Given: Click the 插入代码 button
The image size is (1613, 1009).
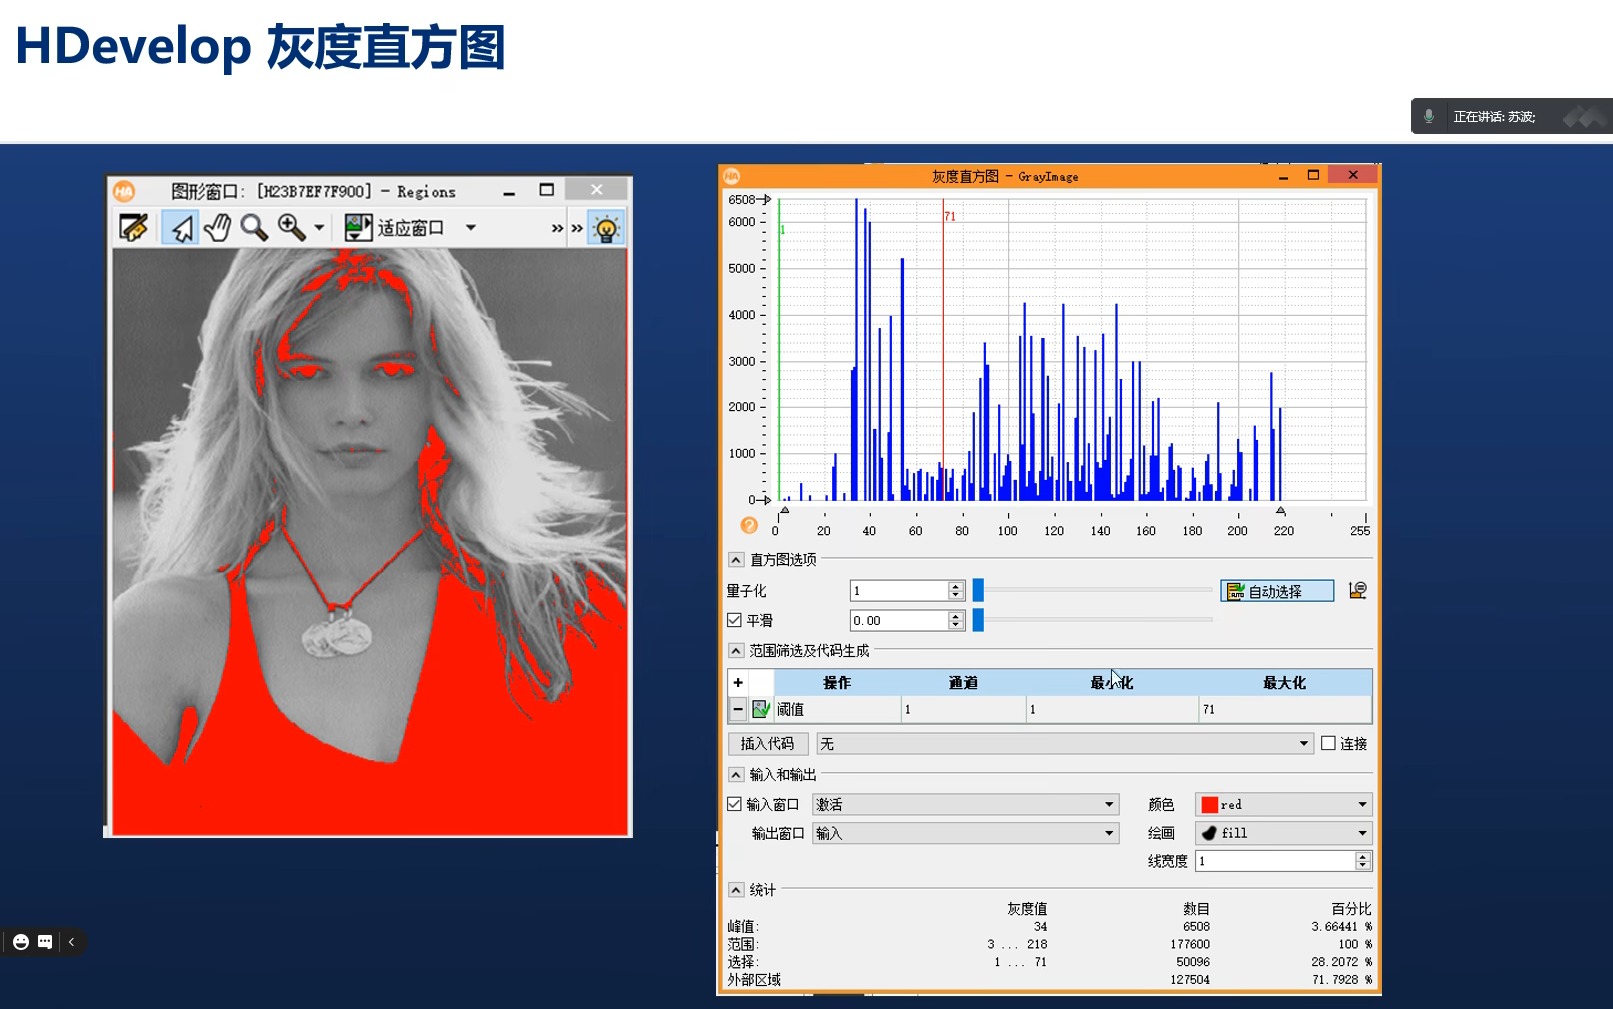Looking at the screenshot, I should coord(768,743).
